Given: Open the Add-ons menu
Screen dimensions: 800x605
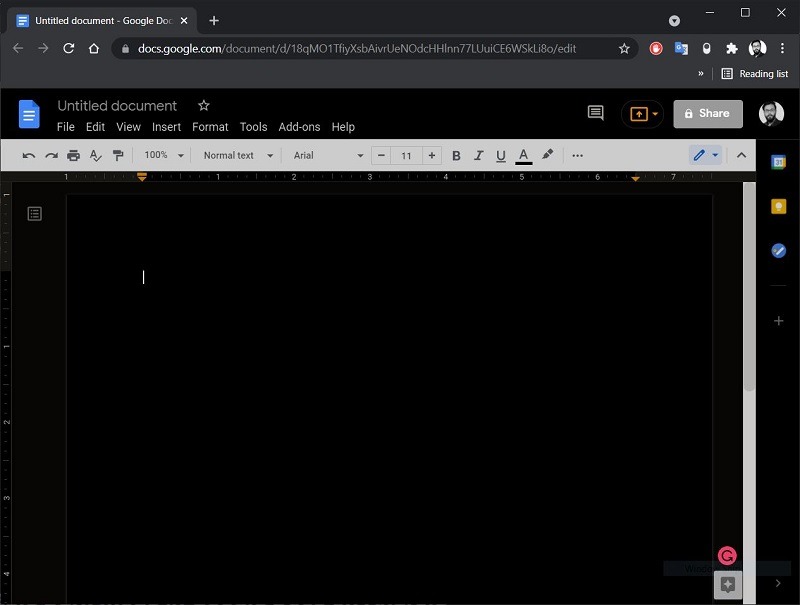Looking at the screenshot, I should [x=299, y=127].
